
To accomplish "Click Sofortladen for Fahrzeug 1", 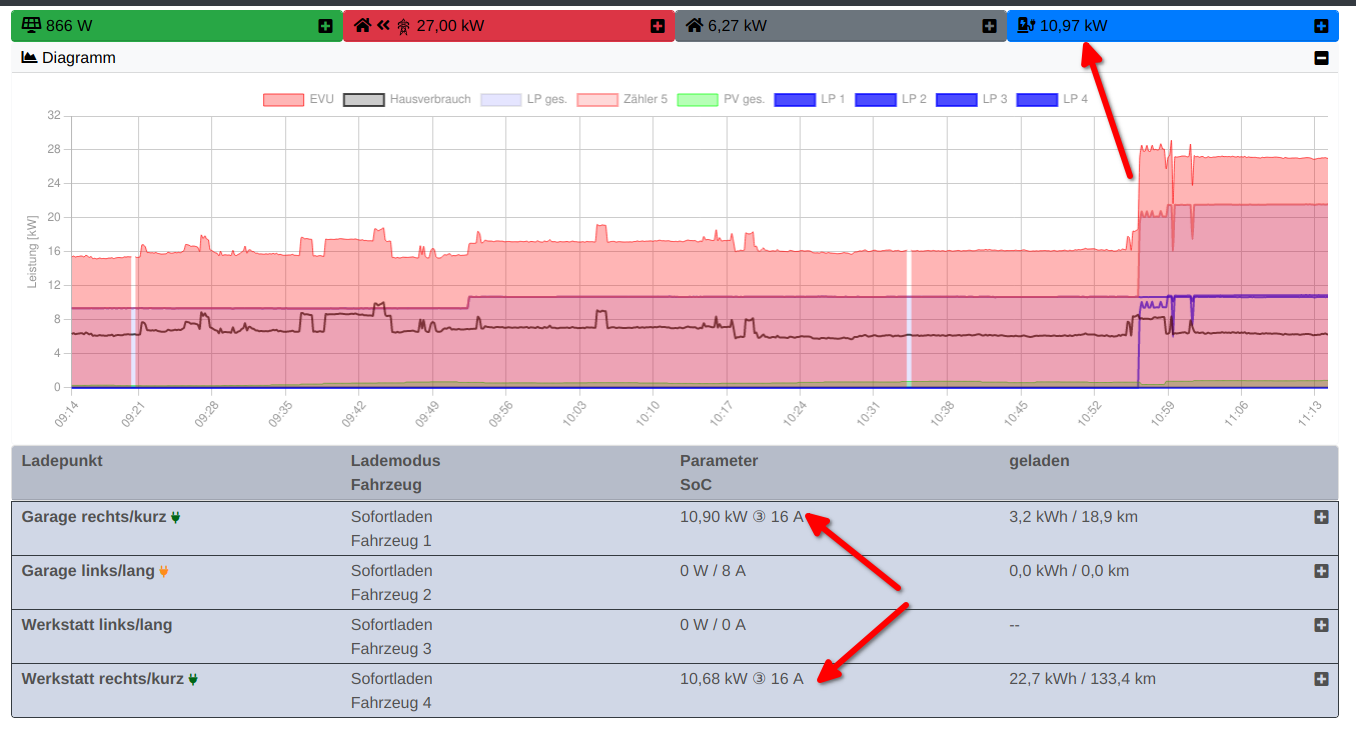I will (392, 517).
